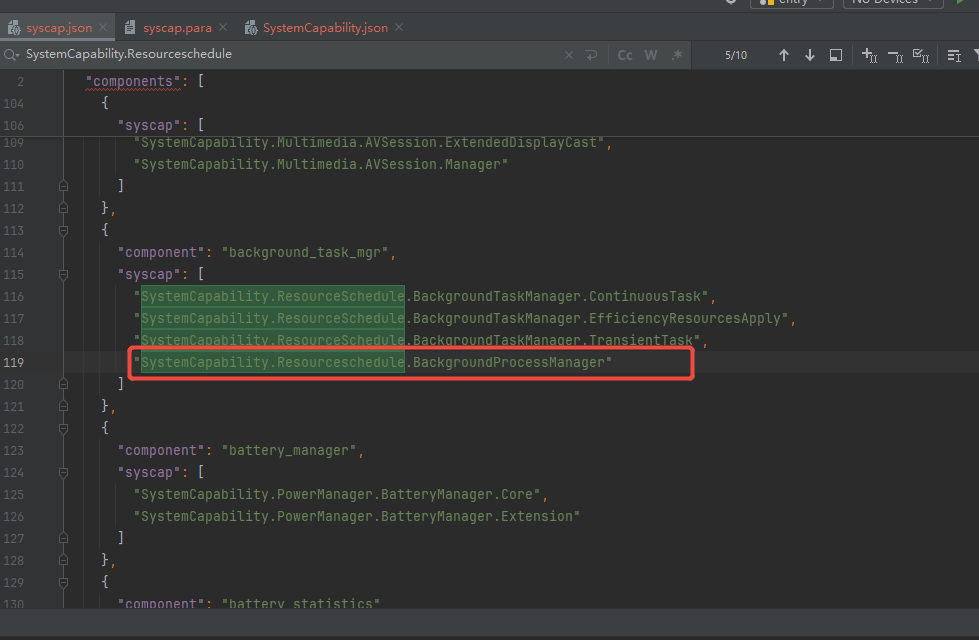This screenshot has width=979, height=640.
Task: Click line number 116 in gutter
Action: click(x=14, y=296)
